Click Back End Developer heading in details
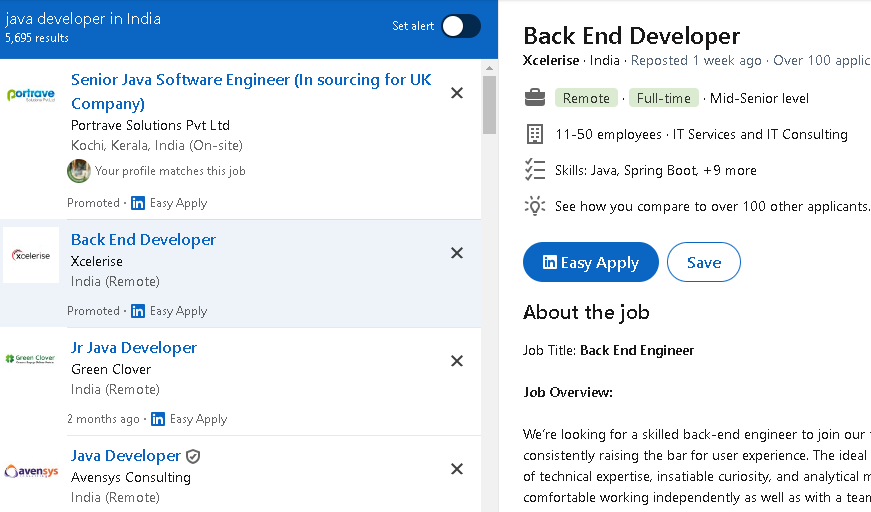Viewport: 871px width, 512px height. 632,36
